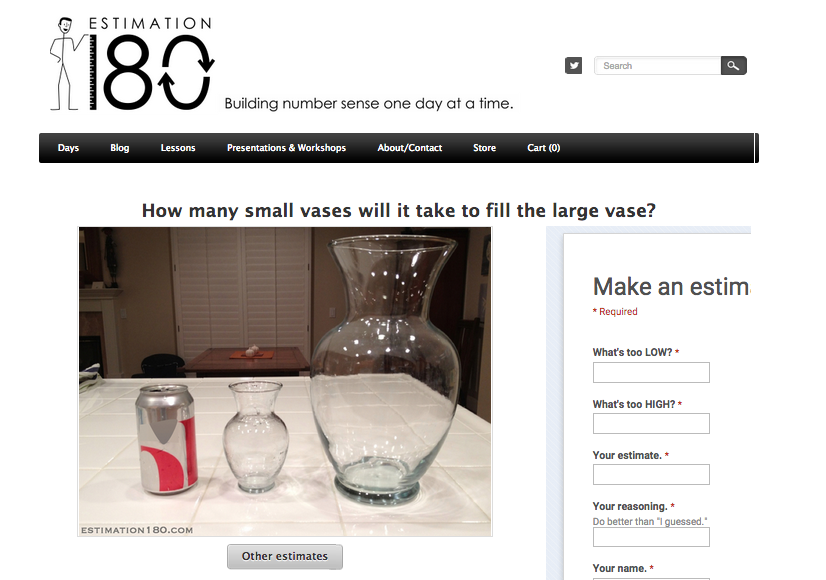Click the magnifying glass search button

pos(733,66)
